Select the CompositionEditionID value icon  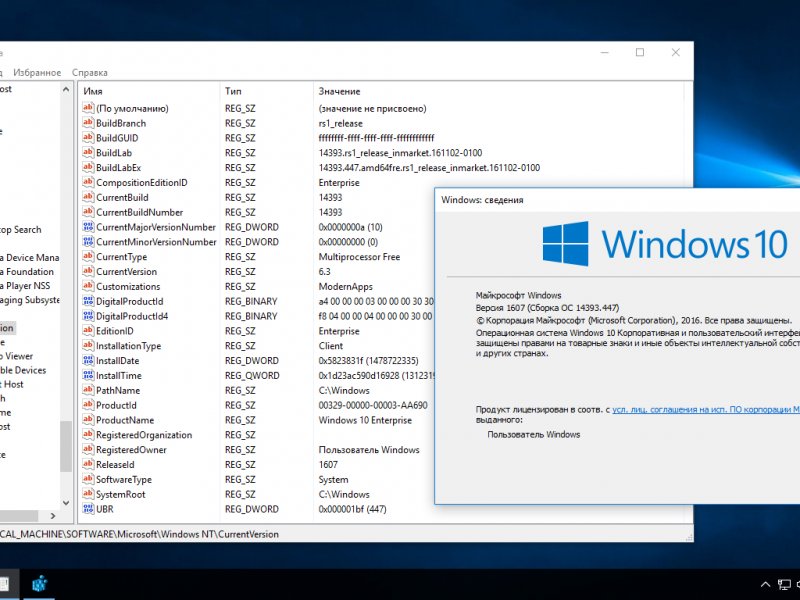point(88,182)
